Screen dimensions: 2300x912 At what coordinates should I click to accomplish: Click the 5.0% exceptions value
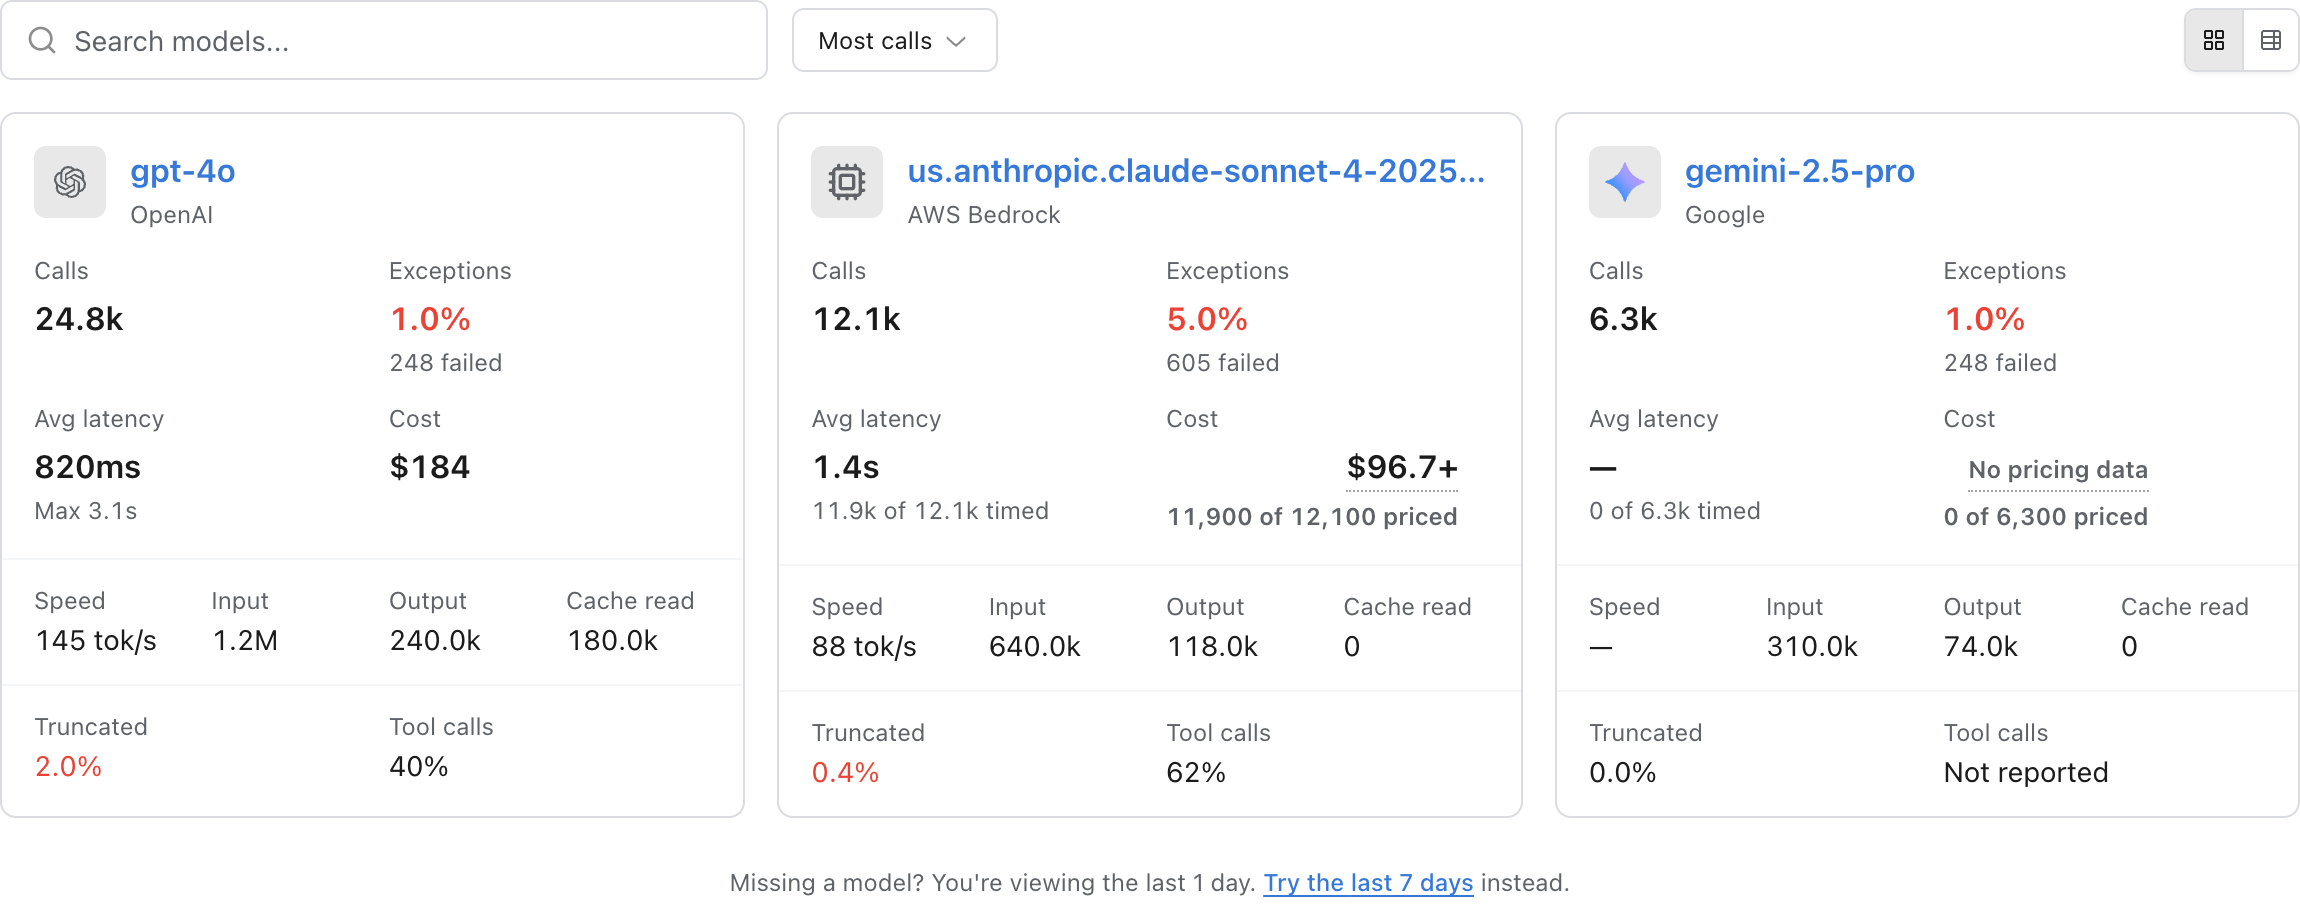click(x=1207, y=319)
